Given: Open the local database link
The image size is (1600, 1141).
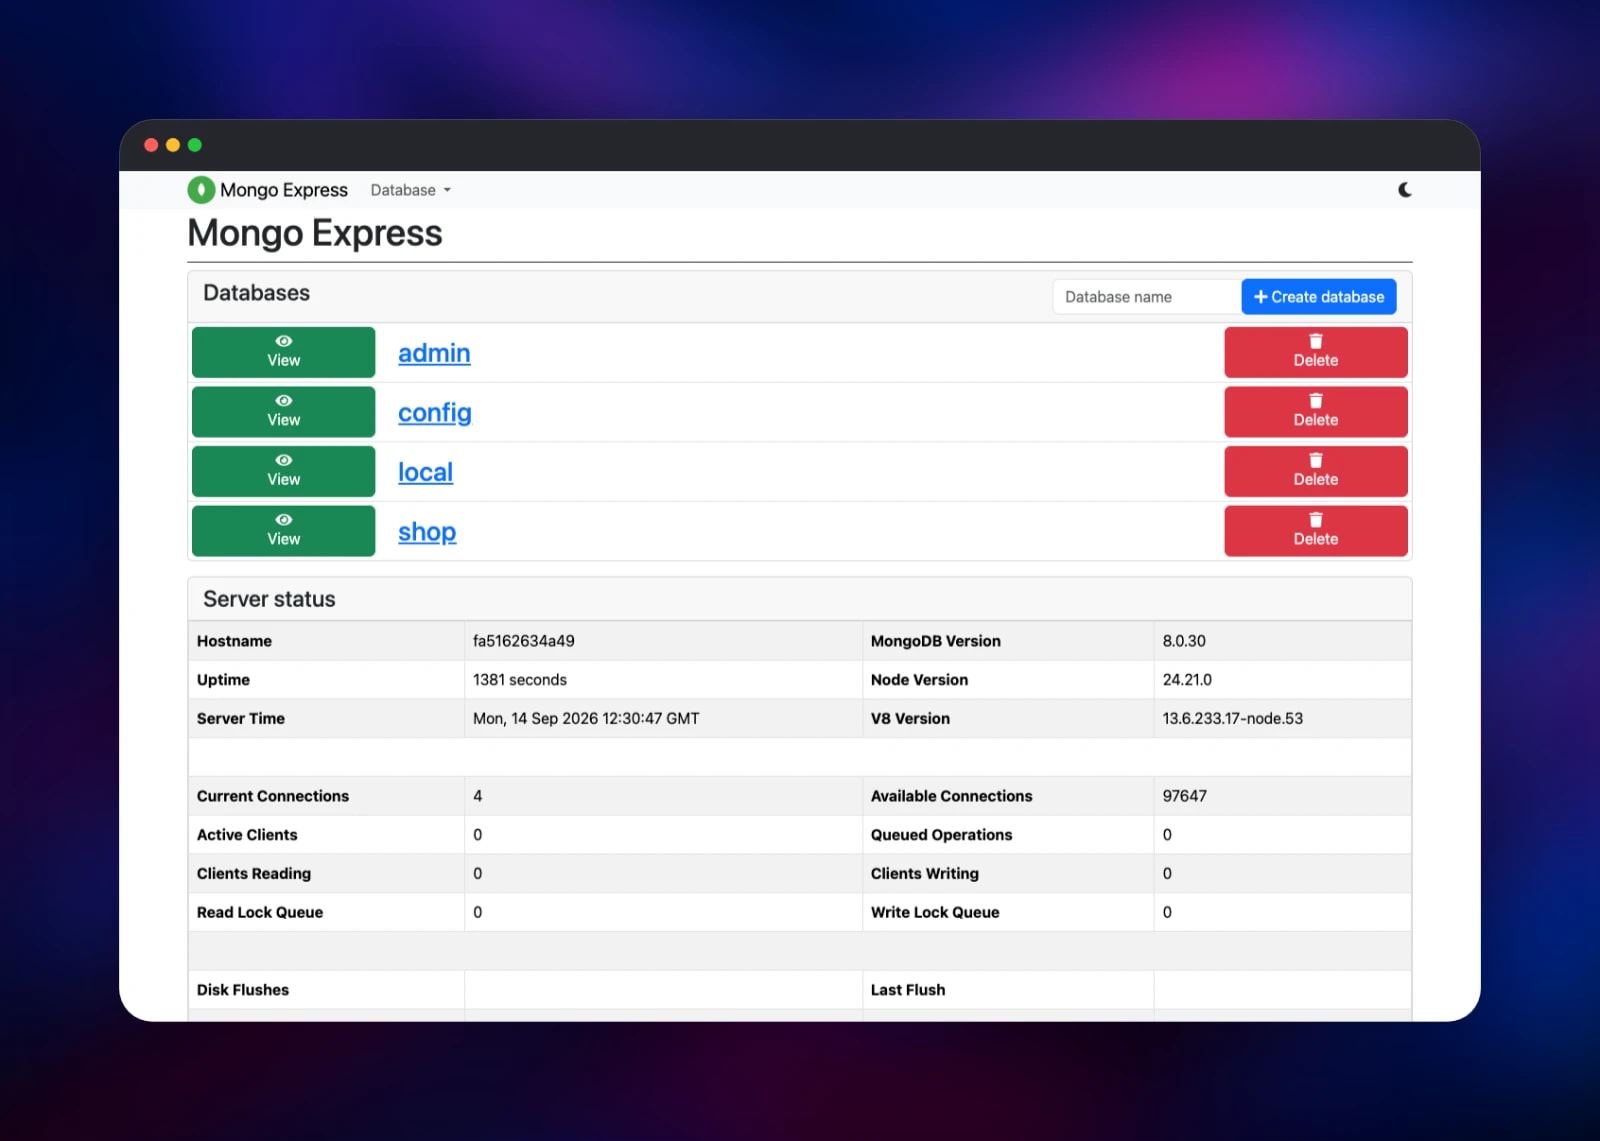Looking at the screenshot, I should click(x=425, y=472).
